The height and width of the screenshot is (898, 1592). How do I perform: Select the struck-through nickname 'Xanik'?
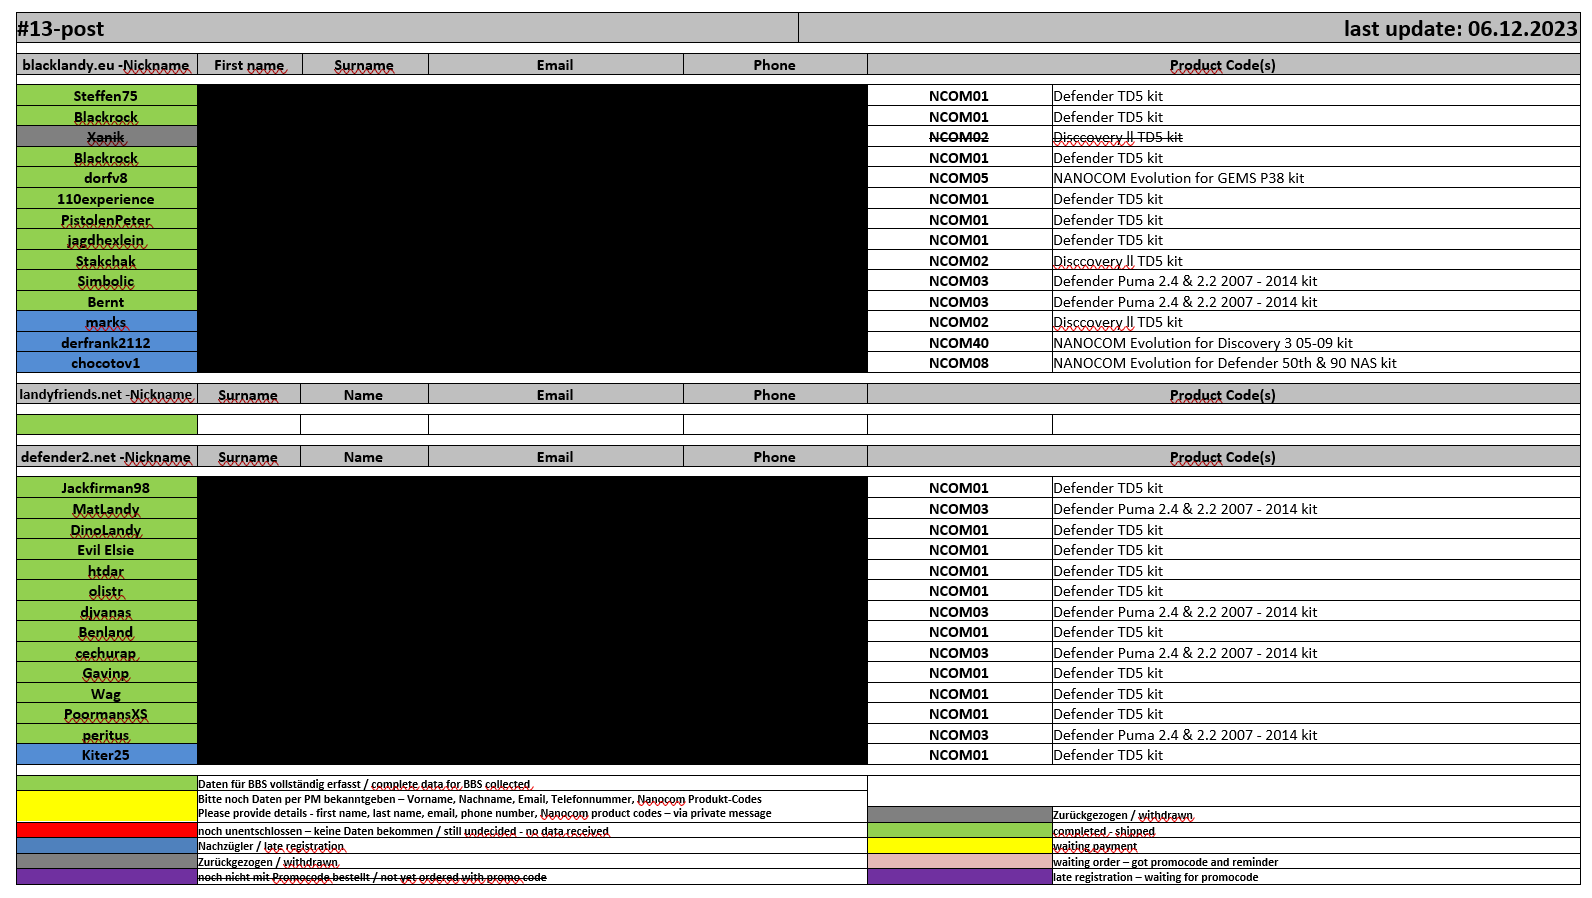click(107, 137)
